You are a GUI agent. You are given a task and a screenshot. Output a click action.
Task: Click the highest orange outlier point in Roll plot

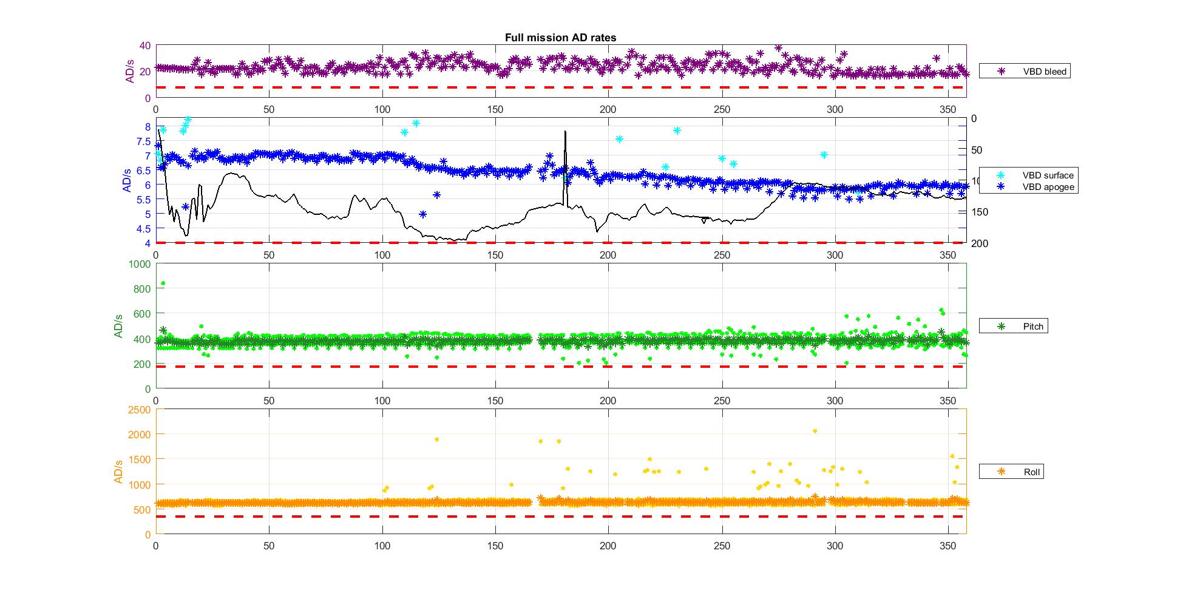tap(815, 431)
